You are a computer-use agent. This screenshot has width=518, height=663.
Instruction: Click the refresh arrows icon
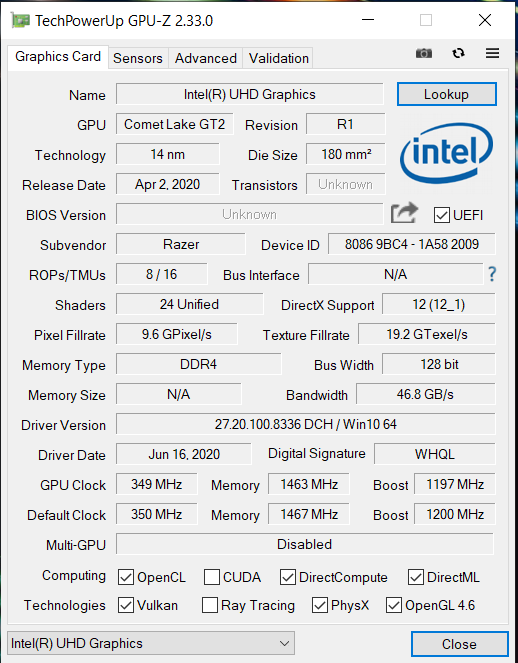point(458,53)
